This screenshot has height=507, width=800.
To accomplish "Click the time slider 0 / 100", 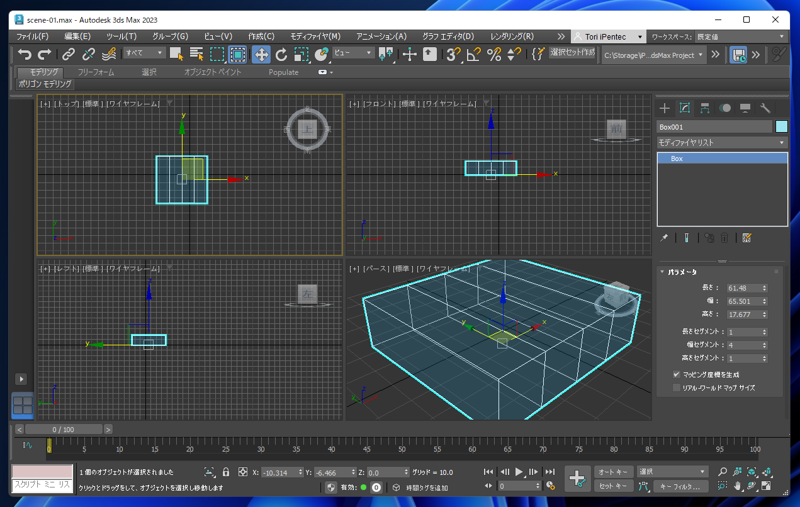I will point(63,429).
